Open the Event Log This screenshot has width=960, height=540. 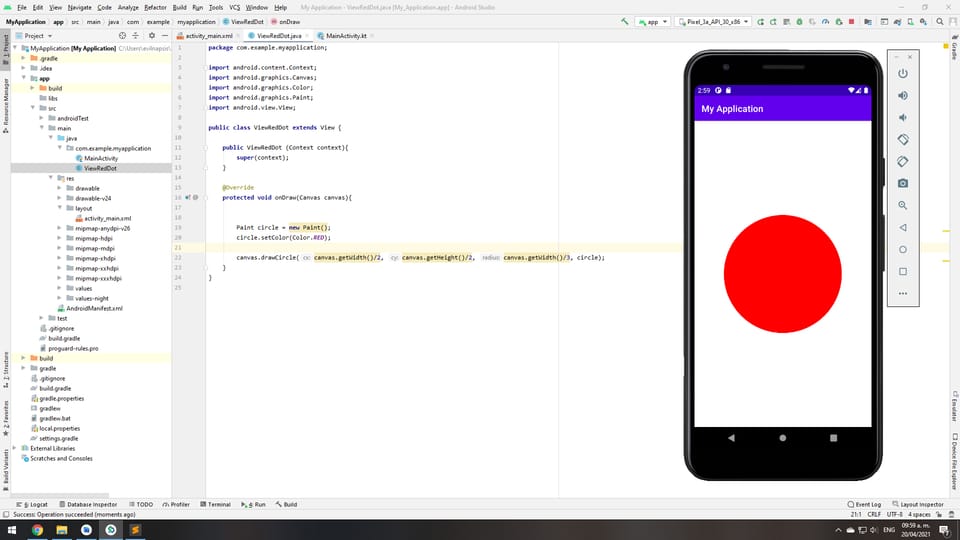[864, 504]
